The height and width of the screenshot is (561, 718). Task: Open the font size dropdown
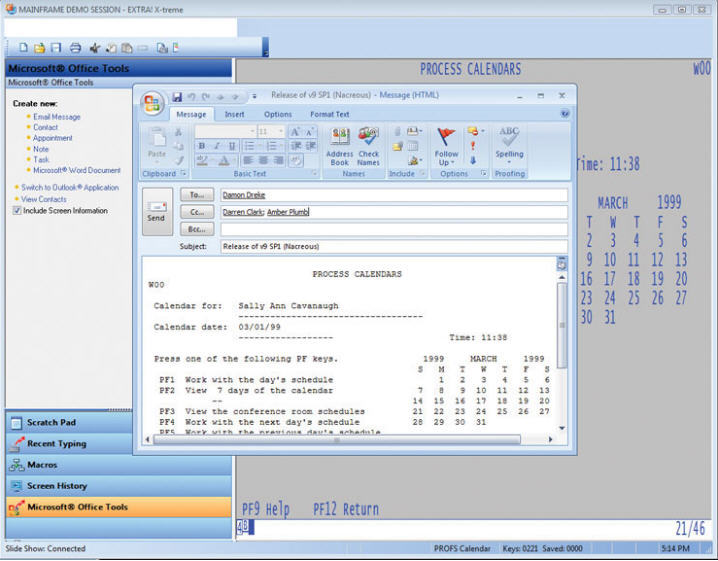click(281, 131)
